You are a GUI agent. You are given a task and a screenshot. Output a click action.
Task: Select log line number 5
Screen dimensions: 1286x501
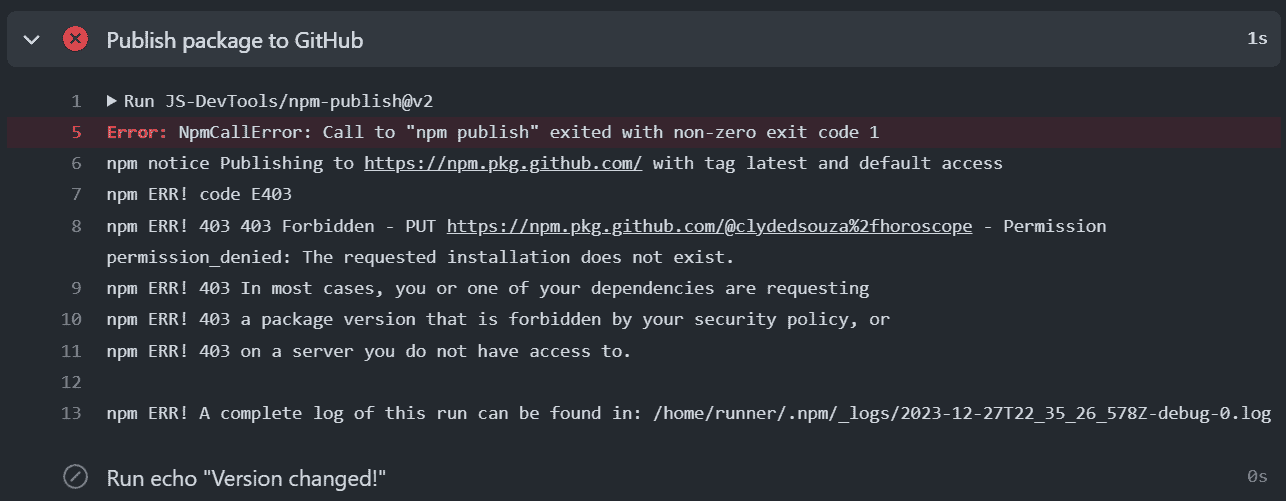[76, 132]
